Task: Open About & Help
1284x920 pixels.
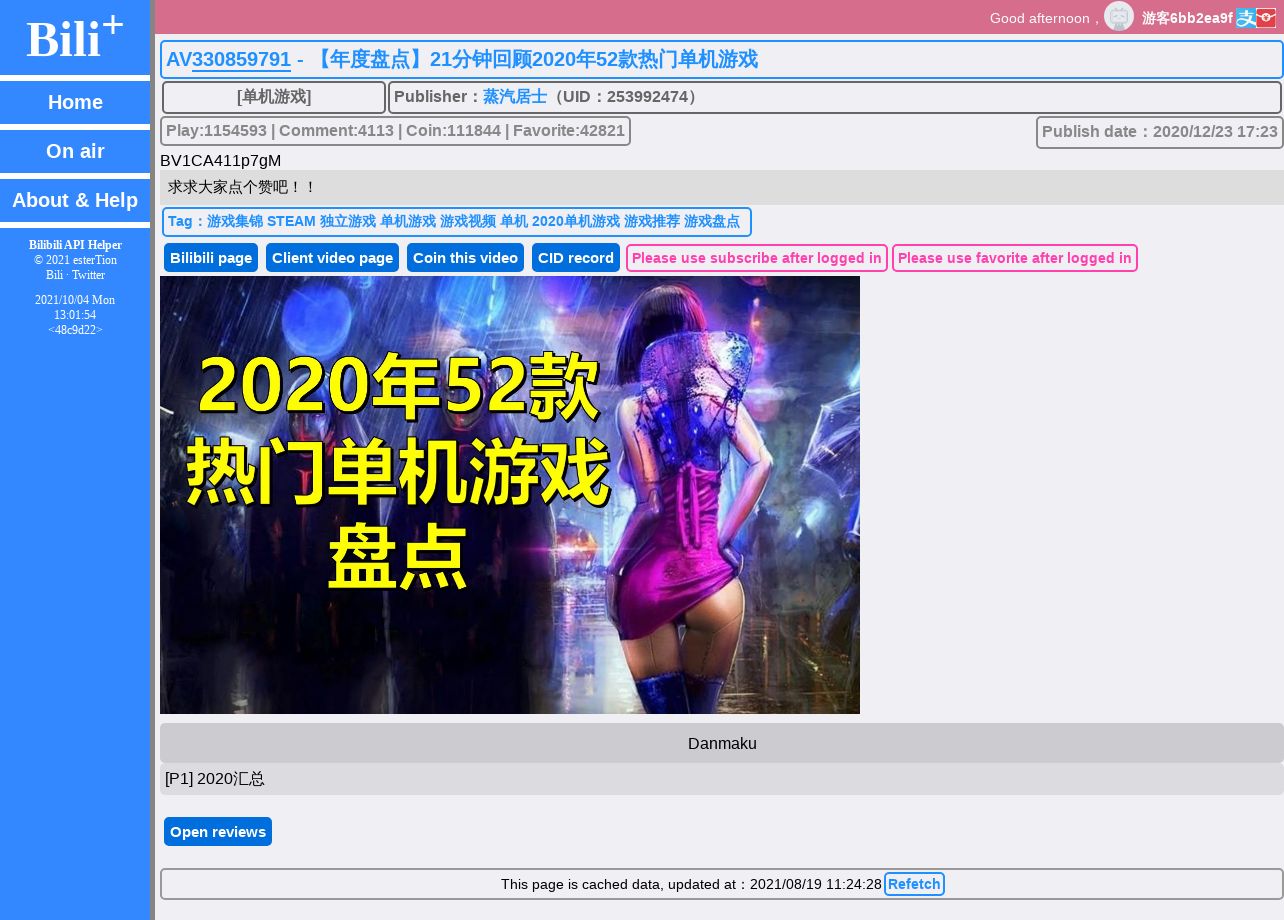Action: [x=75, y=200]
